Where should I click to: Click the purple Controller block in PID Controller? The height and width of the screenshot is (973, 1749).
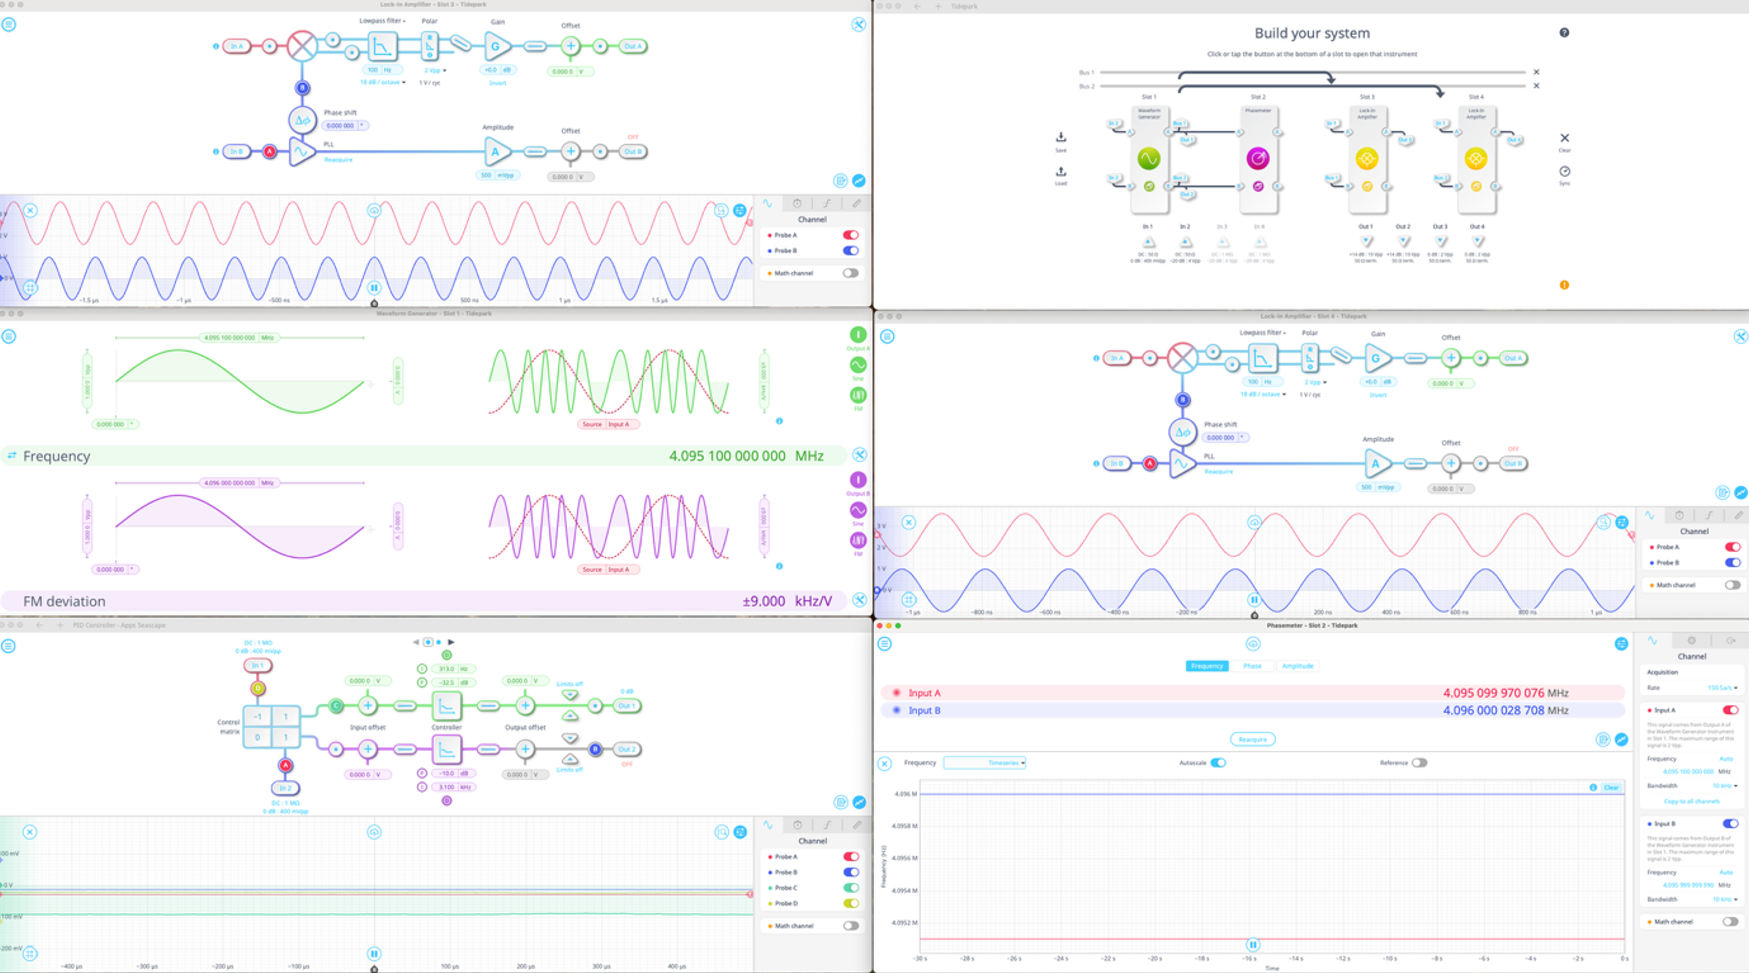(x=446, y=749)
